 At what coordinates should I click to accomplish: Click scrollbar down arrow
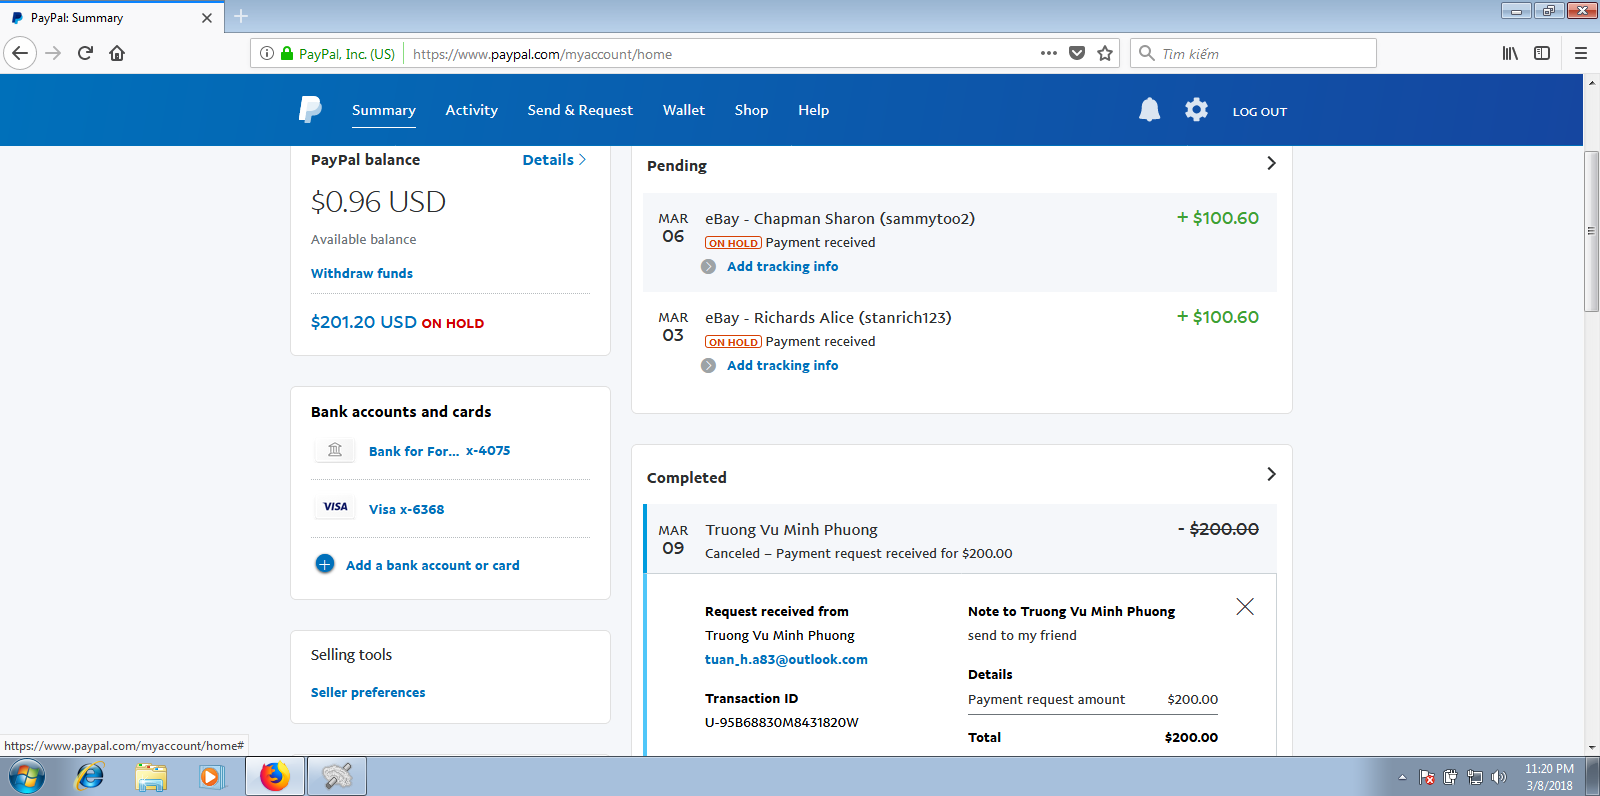click(1591, 747)
